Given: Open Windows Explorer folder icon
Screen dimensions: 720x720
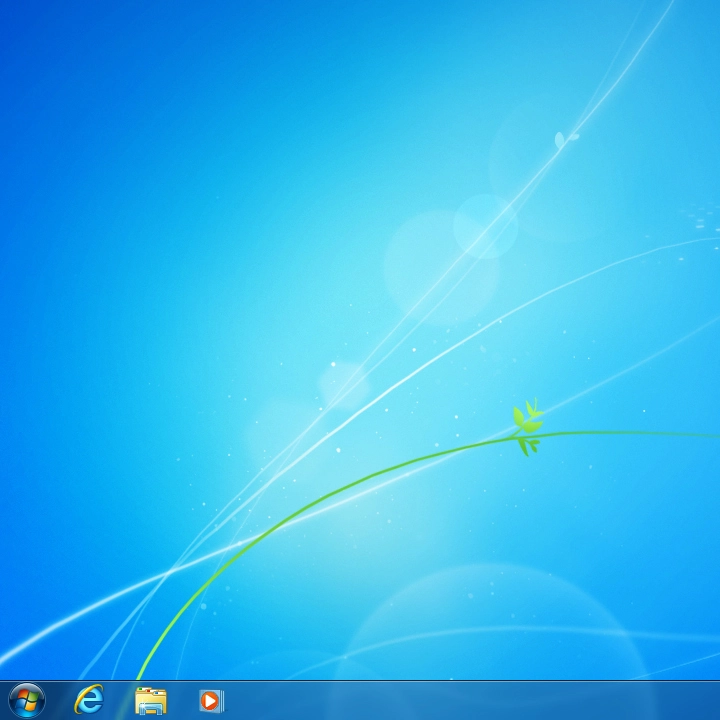Looking at the screenshot, I should pyautogui.click(x=150, y=700).
